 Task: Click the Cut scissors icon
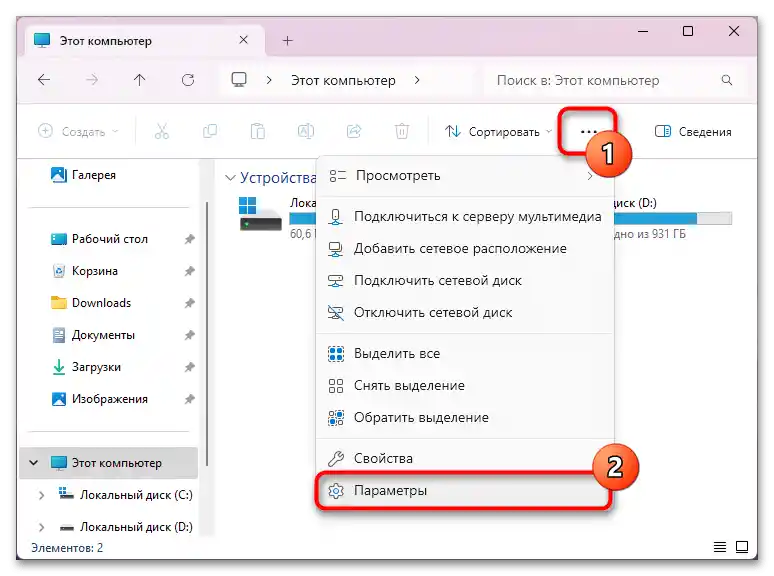coord(161,131)
